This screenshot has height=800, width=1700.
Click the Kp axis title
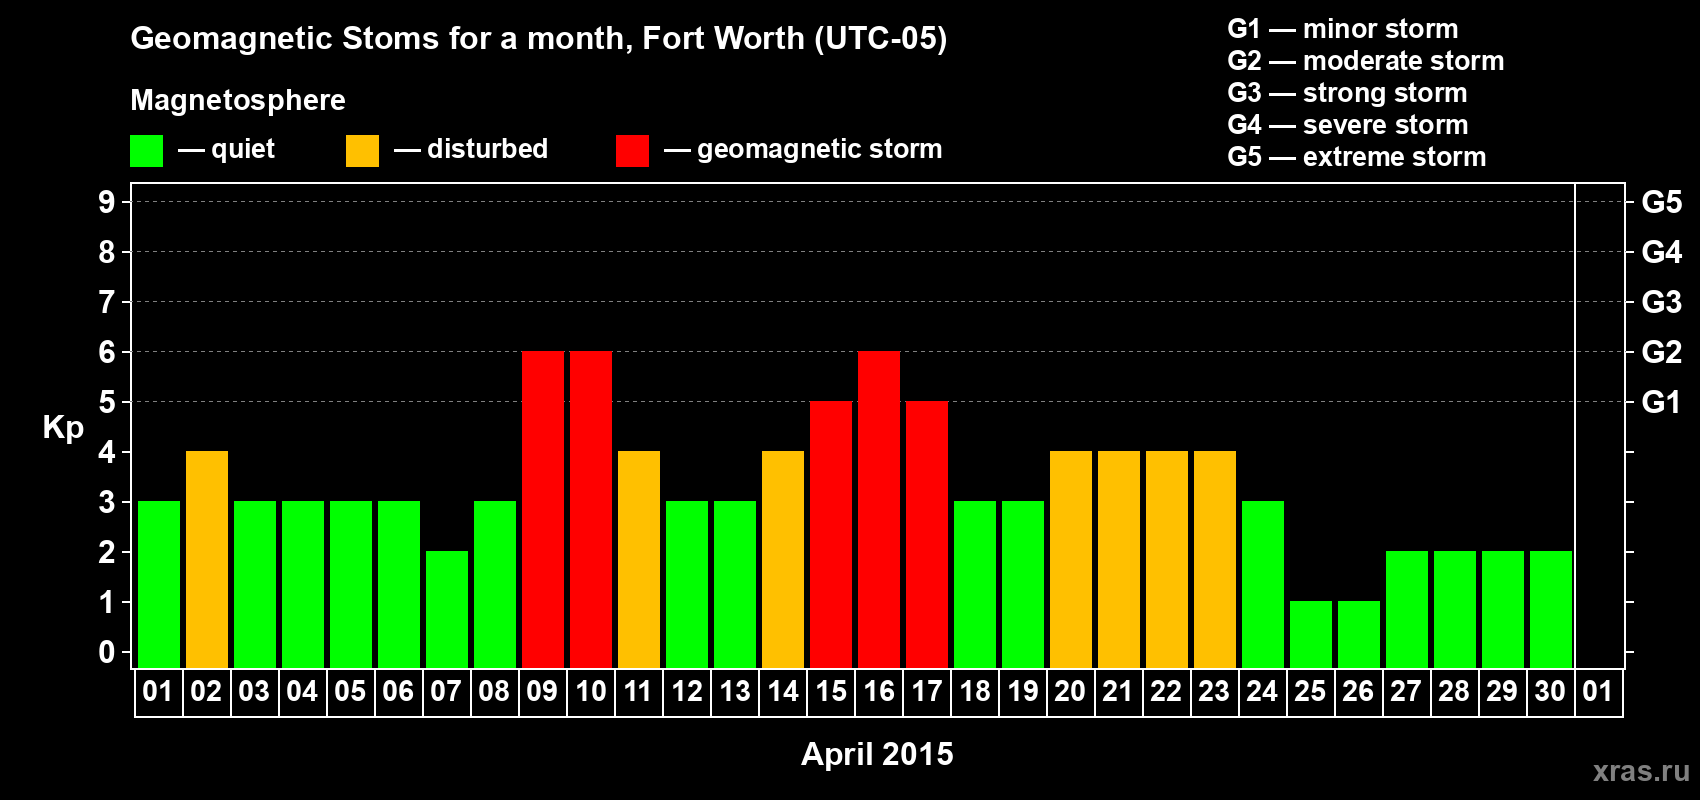(x=63, y=428)
